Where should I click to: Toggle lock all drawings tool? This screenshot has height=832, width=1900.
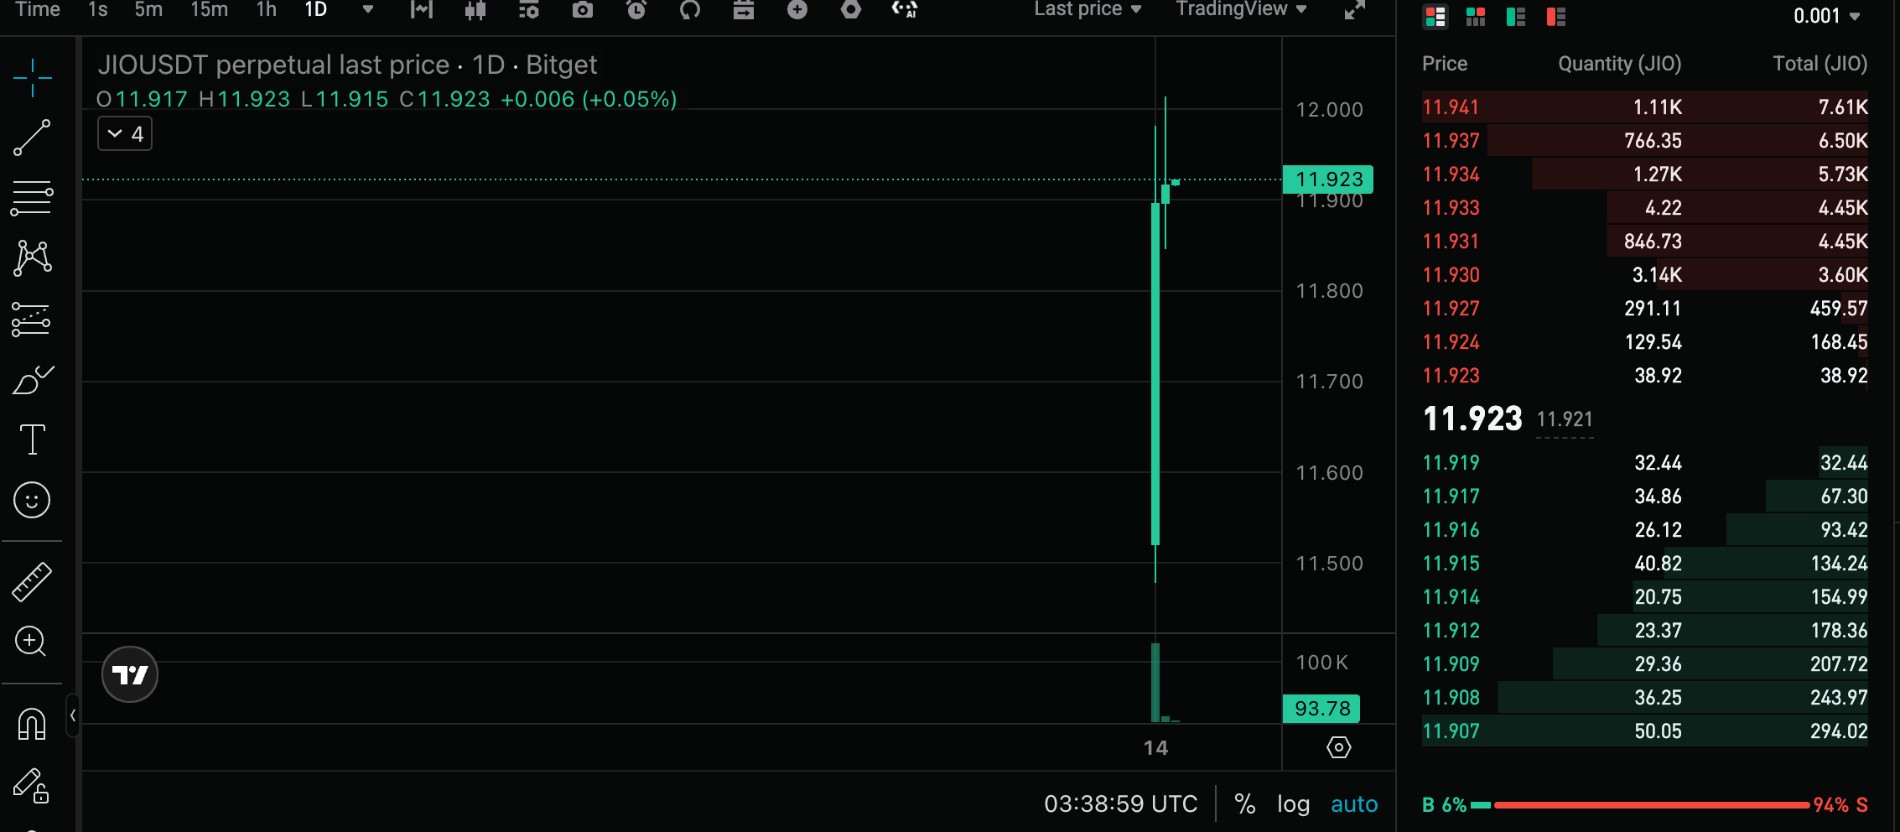31,786
